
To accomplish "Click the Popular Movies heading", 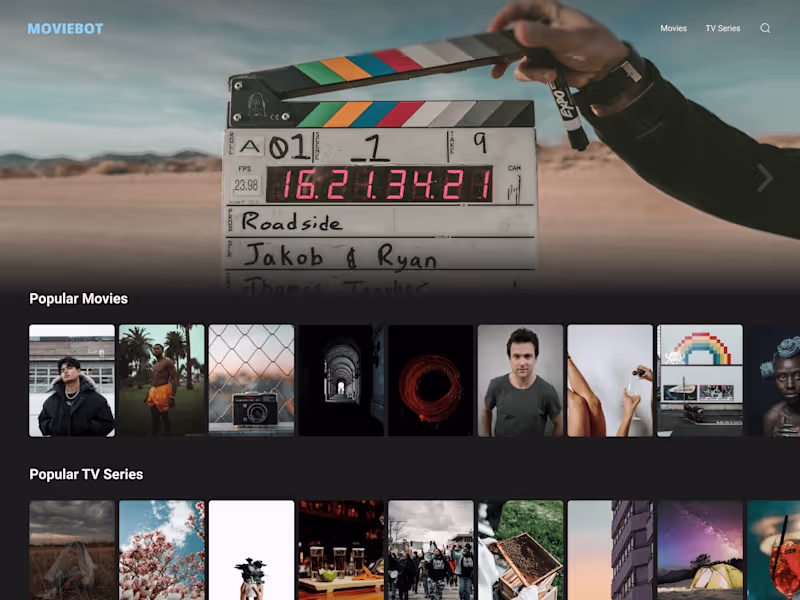I will point(79,298).
